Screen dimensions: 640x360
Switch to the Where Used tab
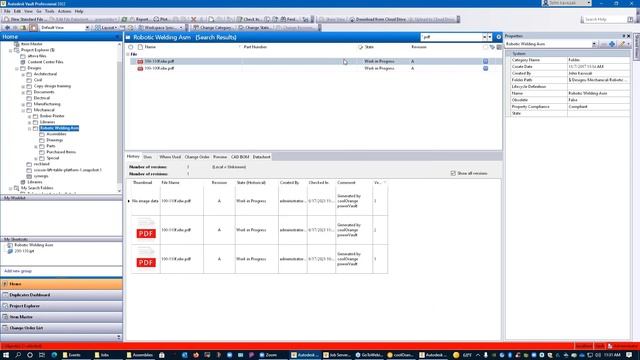point(170,157)
